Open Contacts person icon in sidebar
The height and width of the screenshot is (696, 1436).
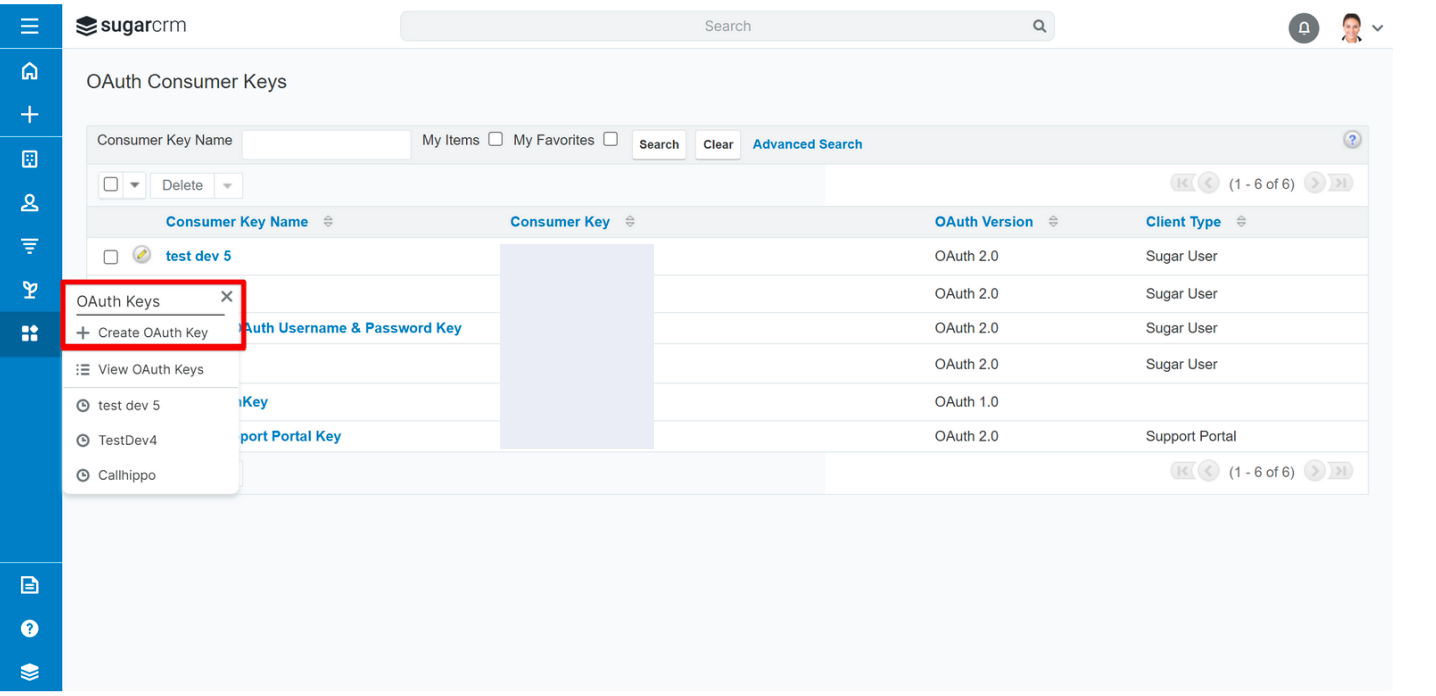[30, 203]
